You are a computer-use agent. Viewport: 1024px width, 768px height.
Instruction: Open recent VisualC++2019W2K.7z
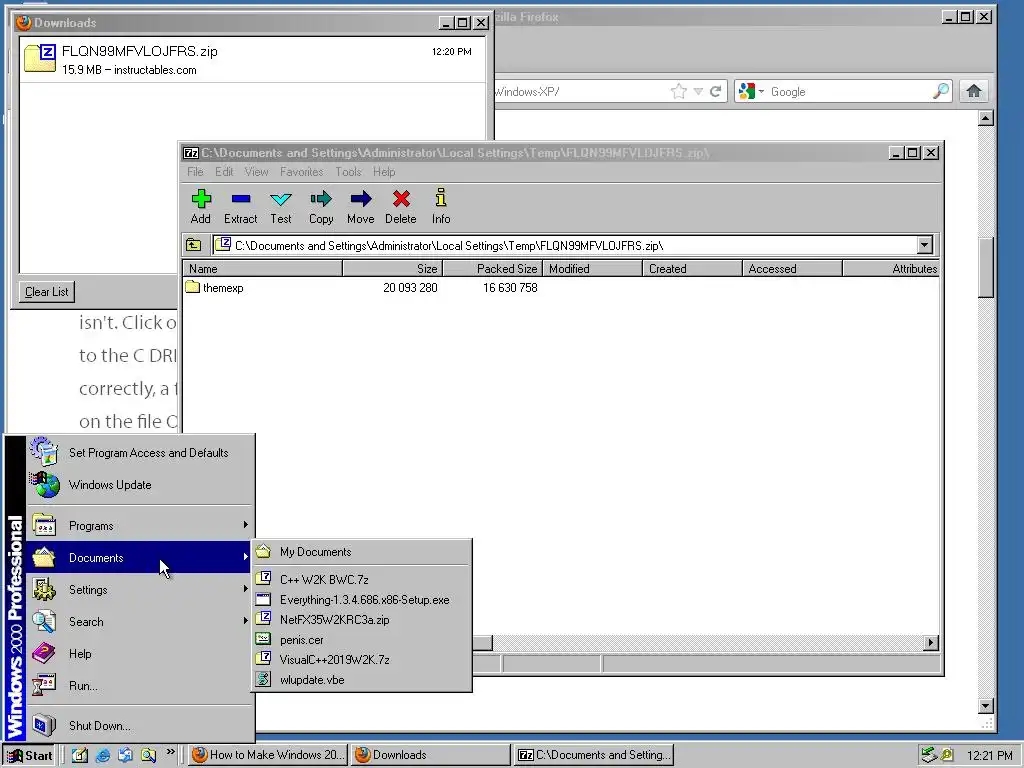[x=362, y=660]
